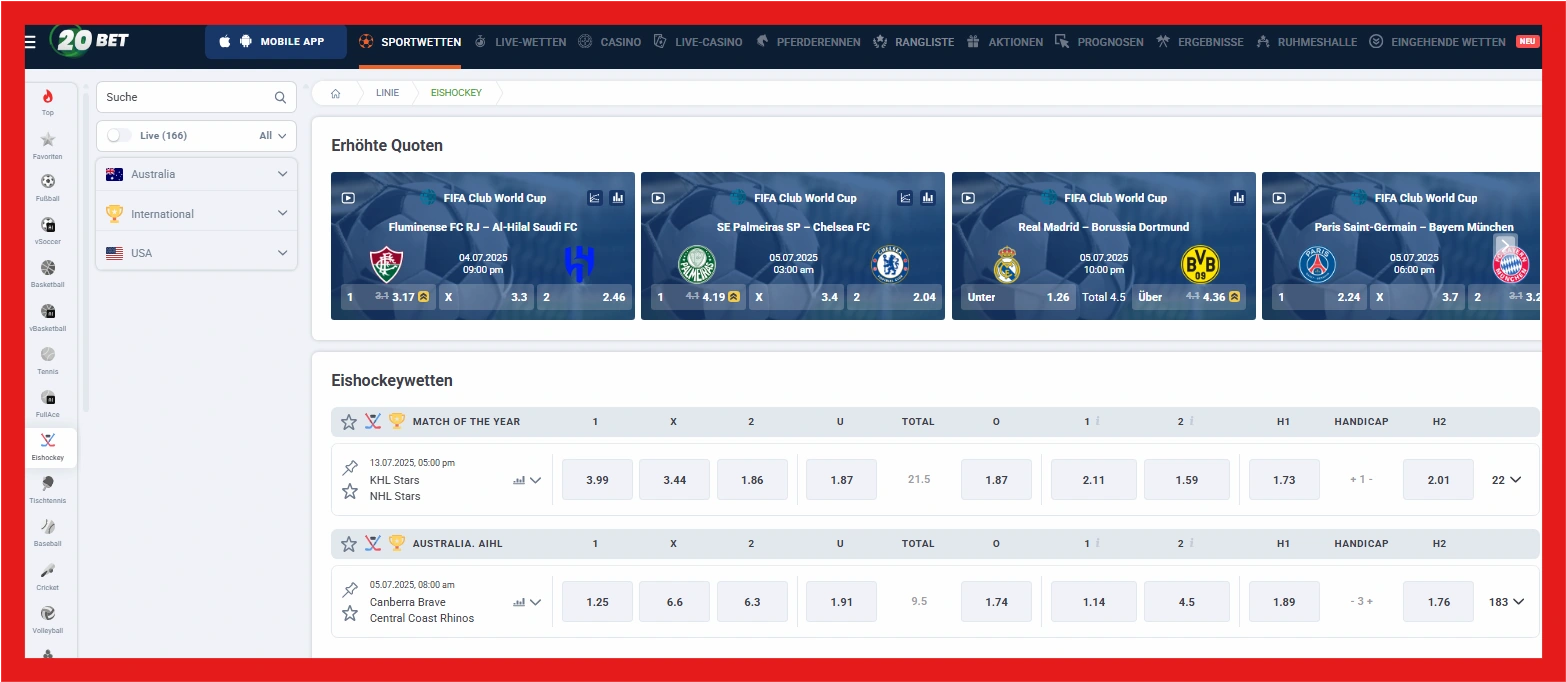
Task: Open Favoriten star in the sidebar
Action: tap(48, 145)
